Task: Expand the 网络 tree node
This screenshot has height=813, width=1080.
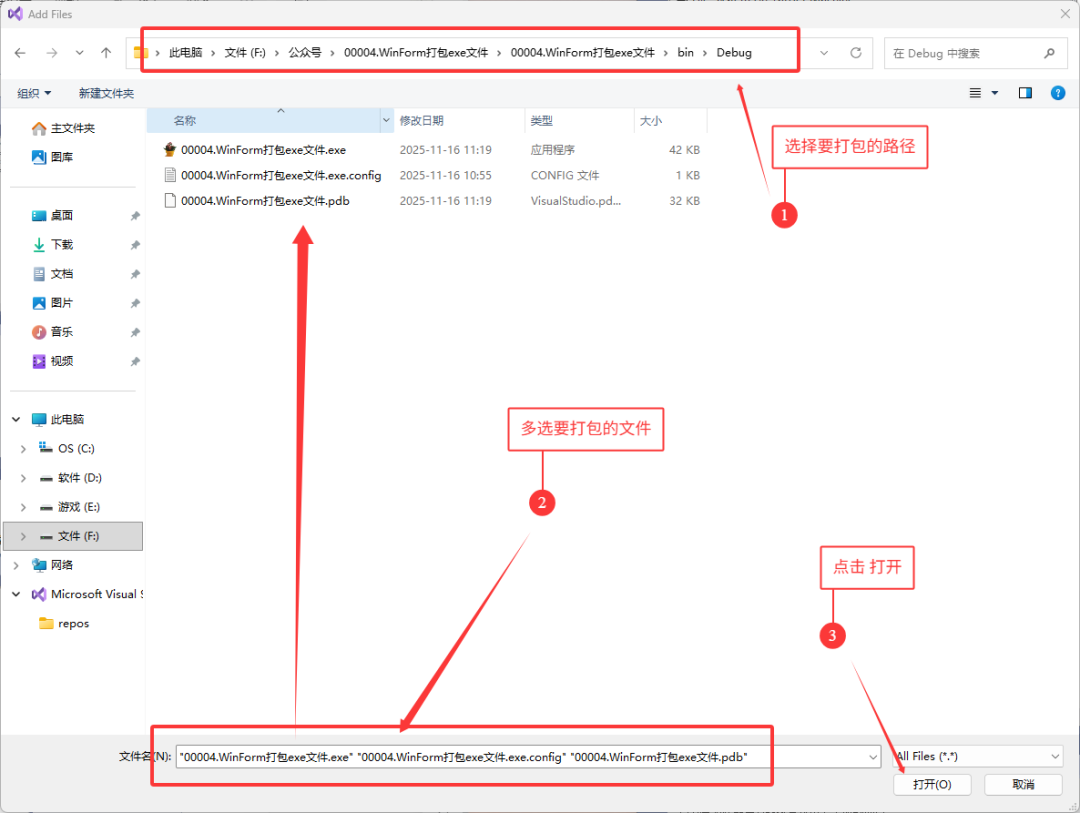Action: tap(16, 565)
